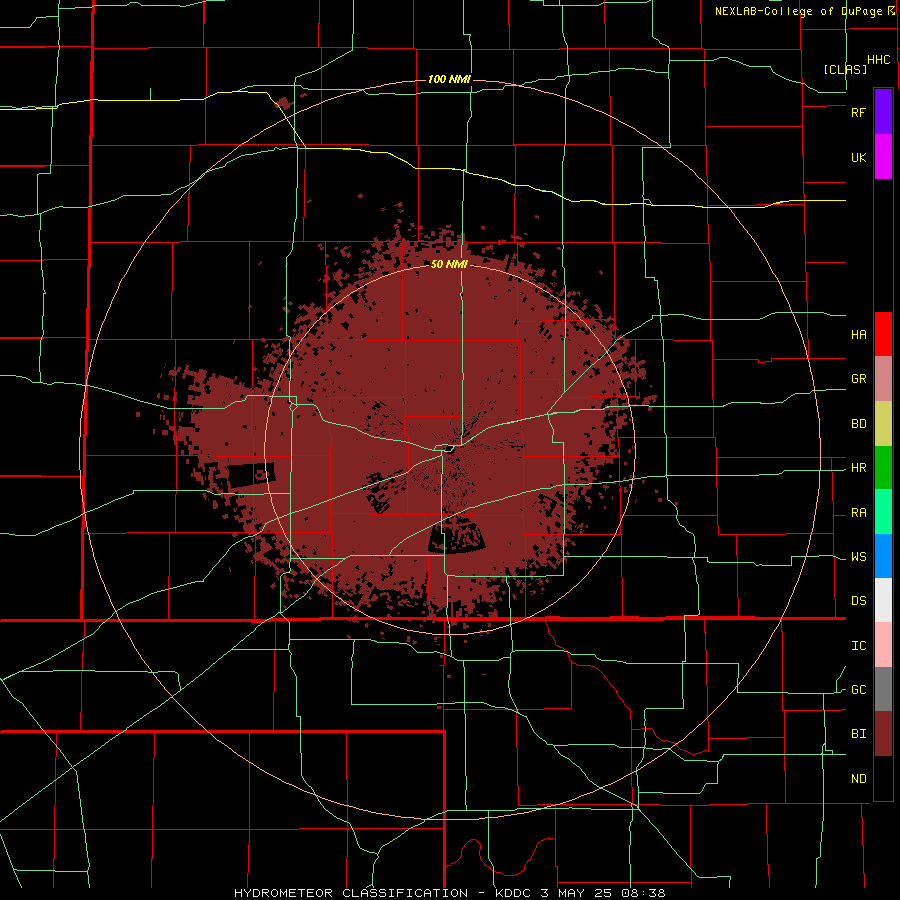
Task: Click the light pink IC legend swatch
Action: [x=883, y=645]
